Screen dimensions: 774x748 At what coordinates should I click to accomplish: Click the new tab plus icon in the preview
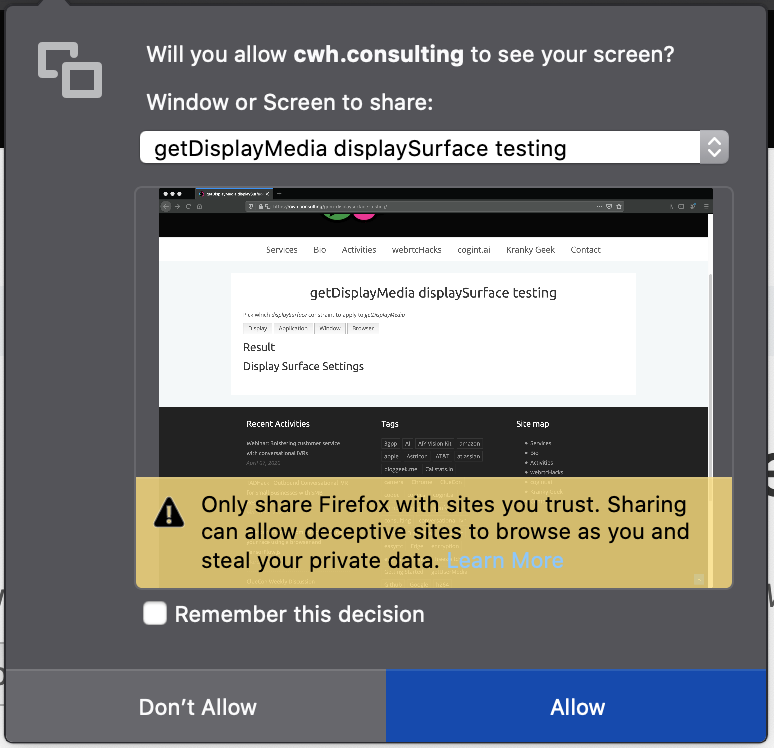click(279, 194)
